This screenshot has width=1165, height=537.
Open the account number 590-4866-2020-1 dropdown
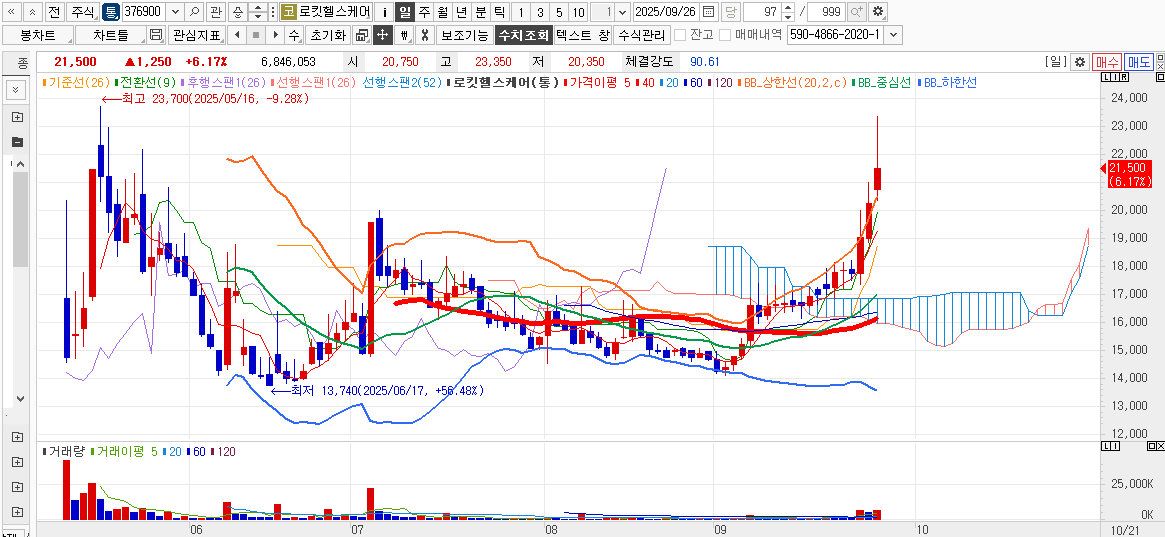(x=893, y=35)
